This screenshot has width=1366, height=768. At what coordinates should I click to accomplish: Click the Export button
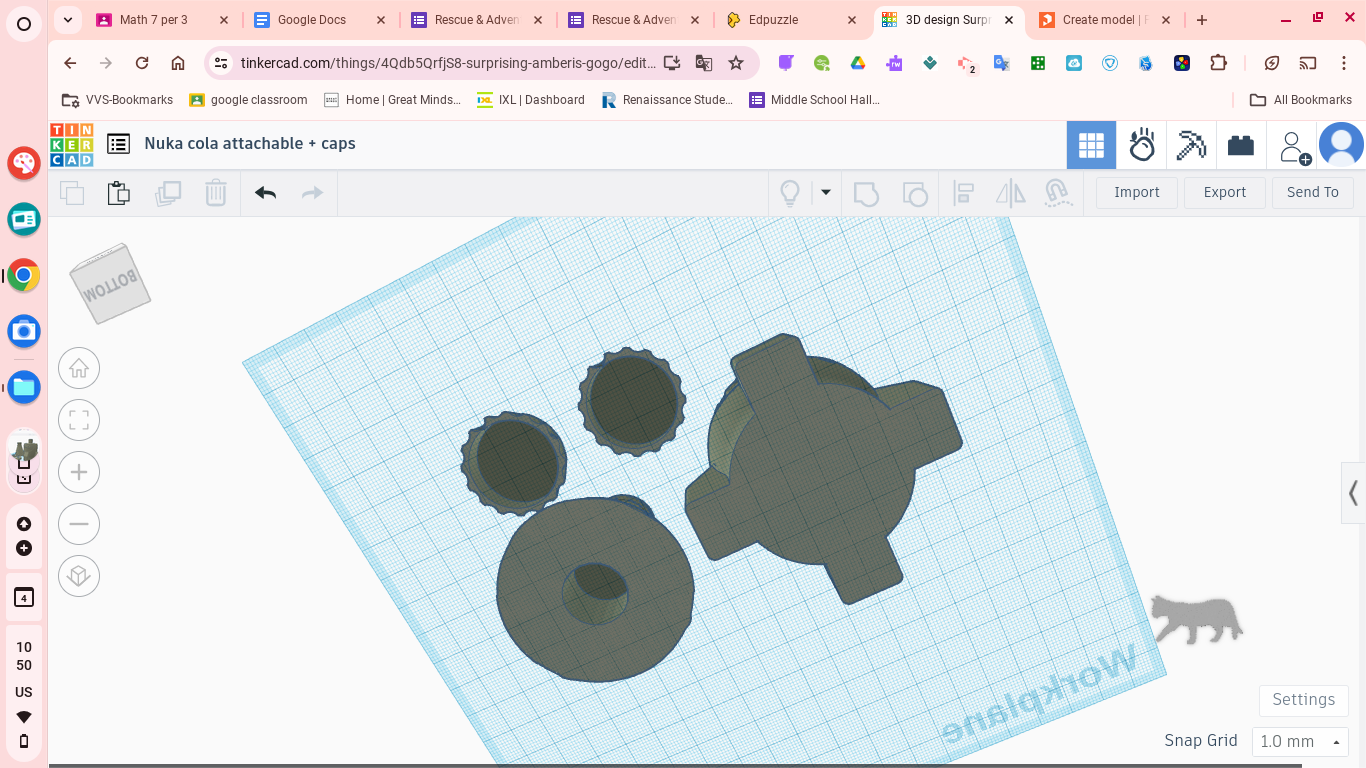[1225, 192]
